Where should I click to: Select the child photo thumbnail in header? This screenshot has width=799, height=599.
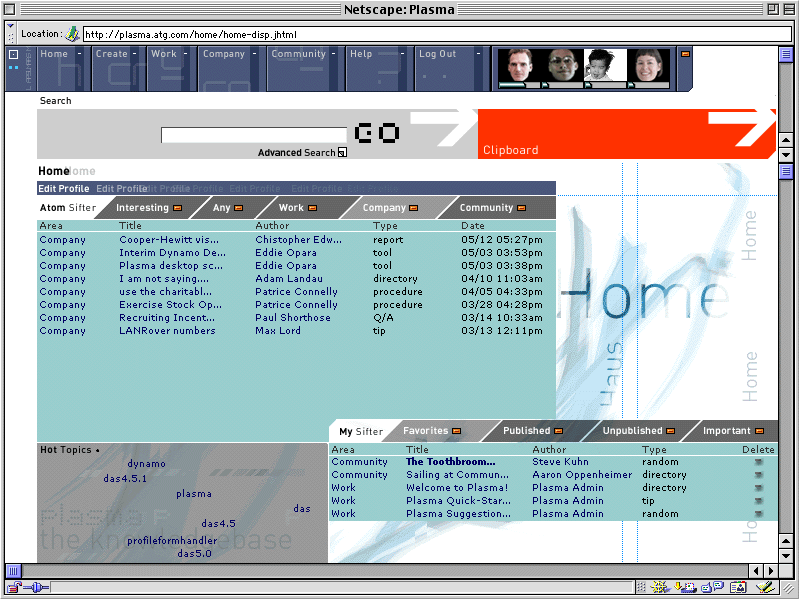click(605, 65)
